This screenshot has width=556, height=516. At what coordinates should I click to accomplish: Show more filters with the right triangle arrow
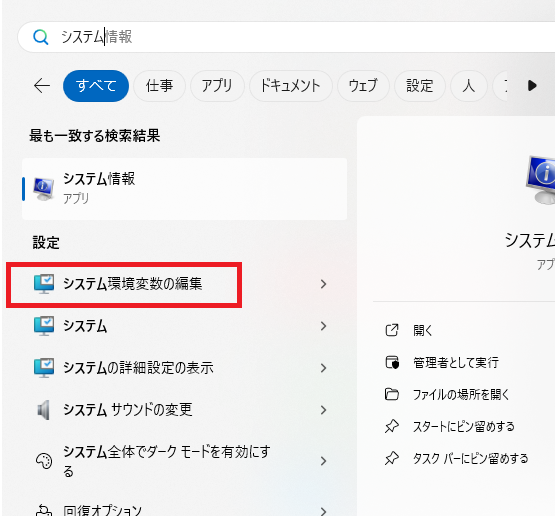532,86
